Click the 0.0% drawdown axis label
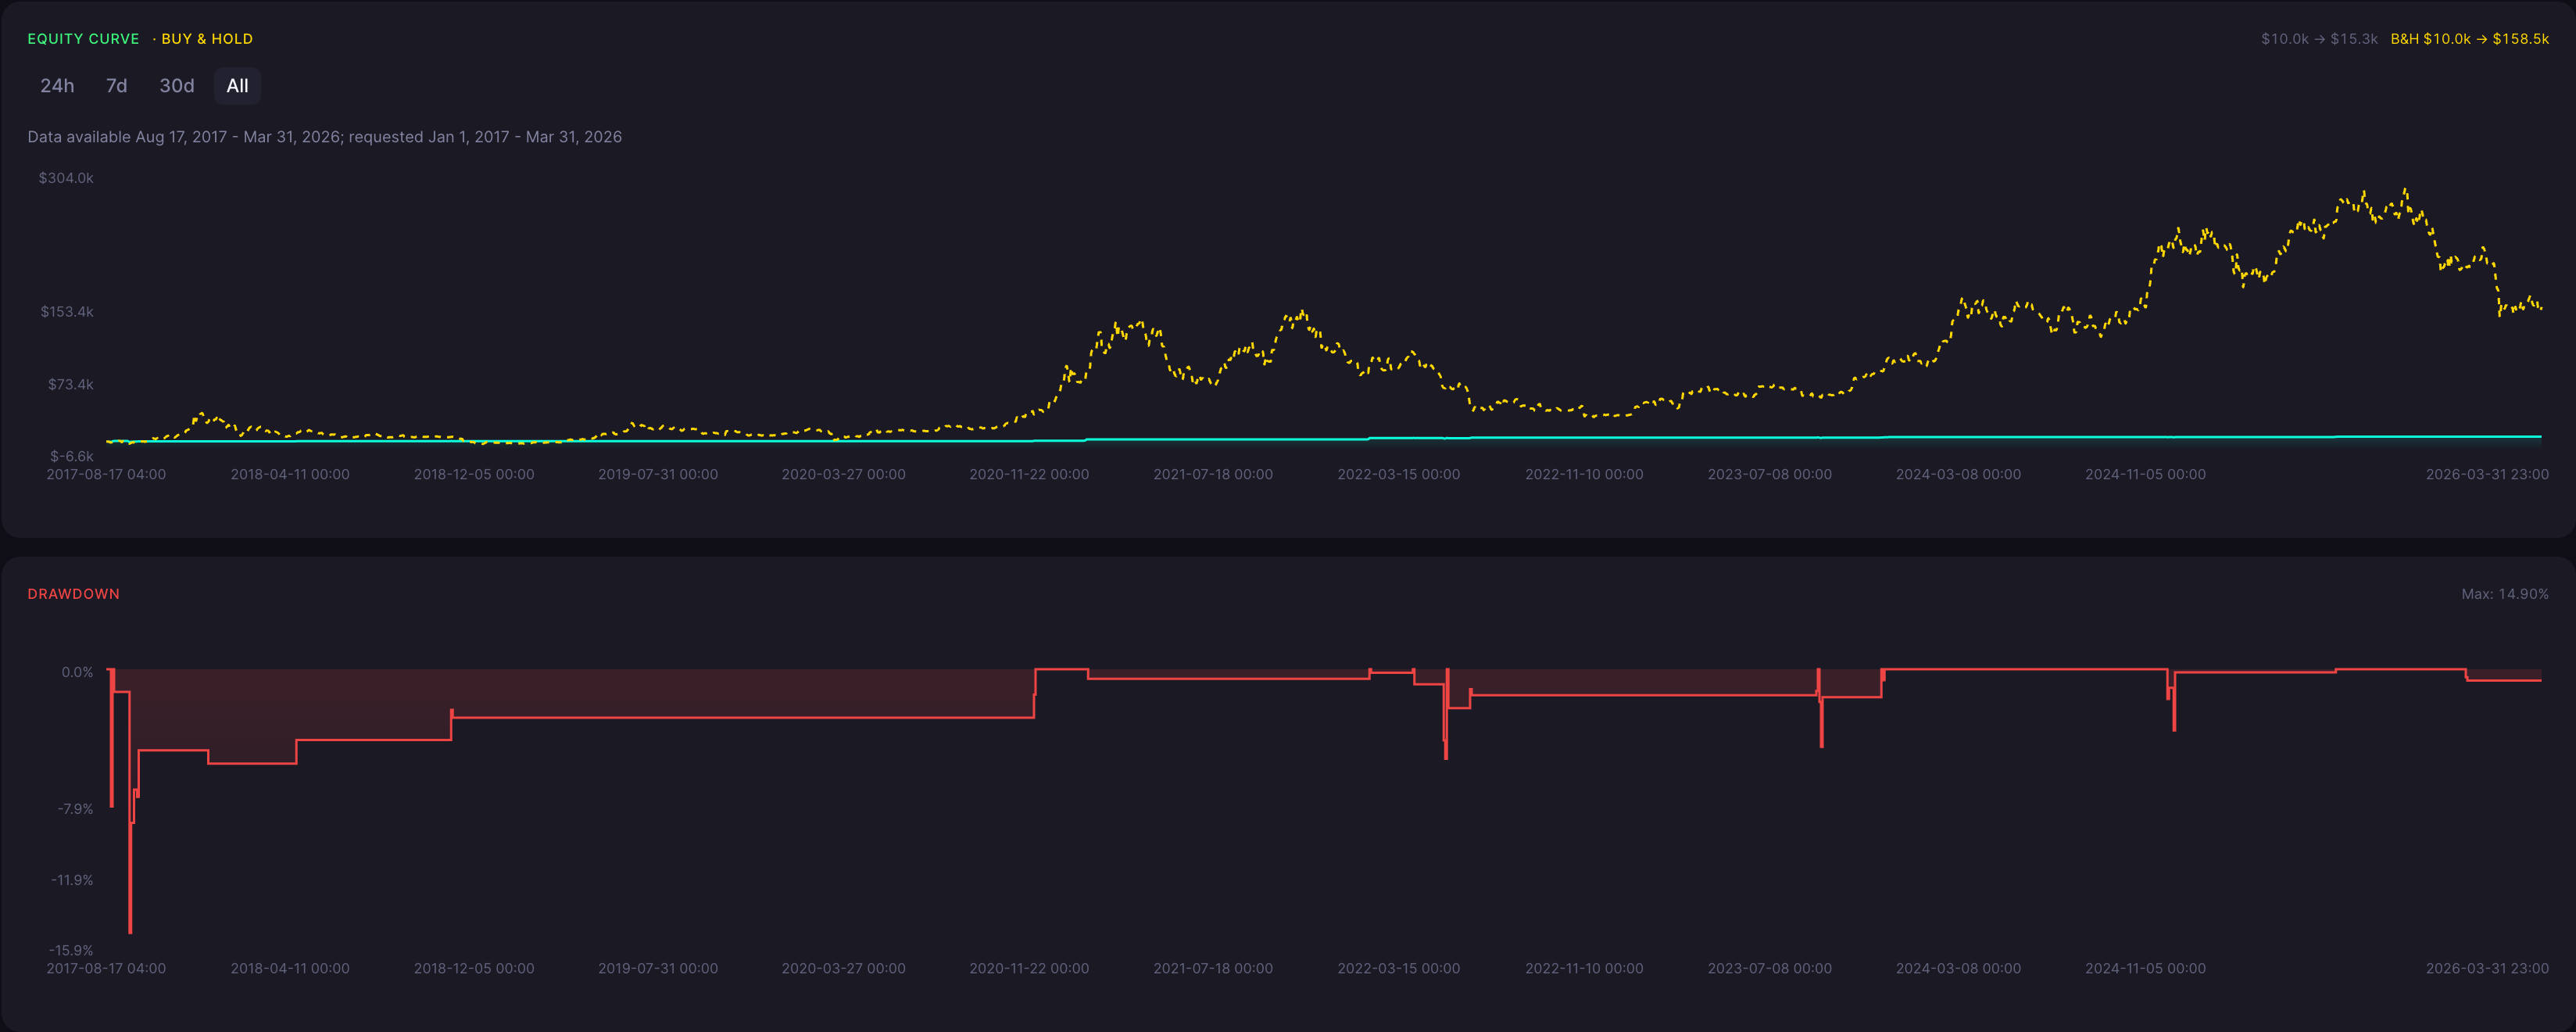The width and height of the screenshot is (2576, 1032). (77, 672)
